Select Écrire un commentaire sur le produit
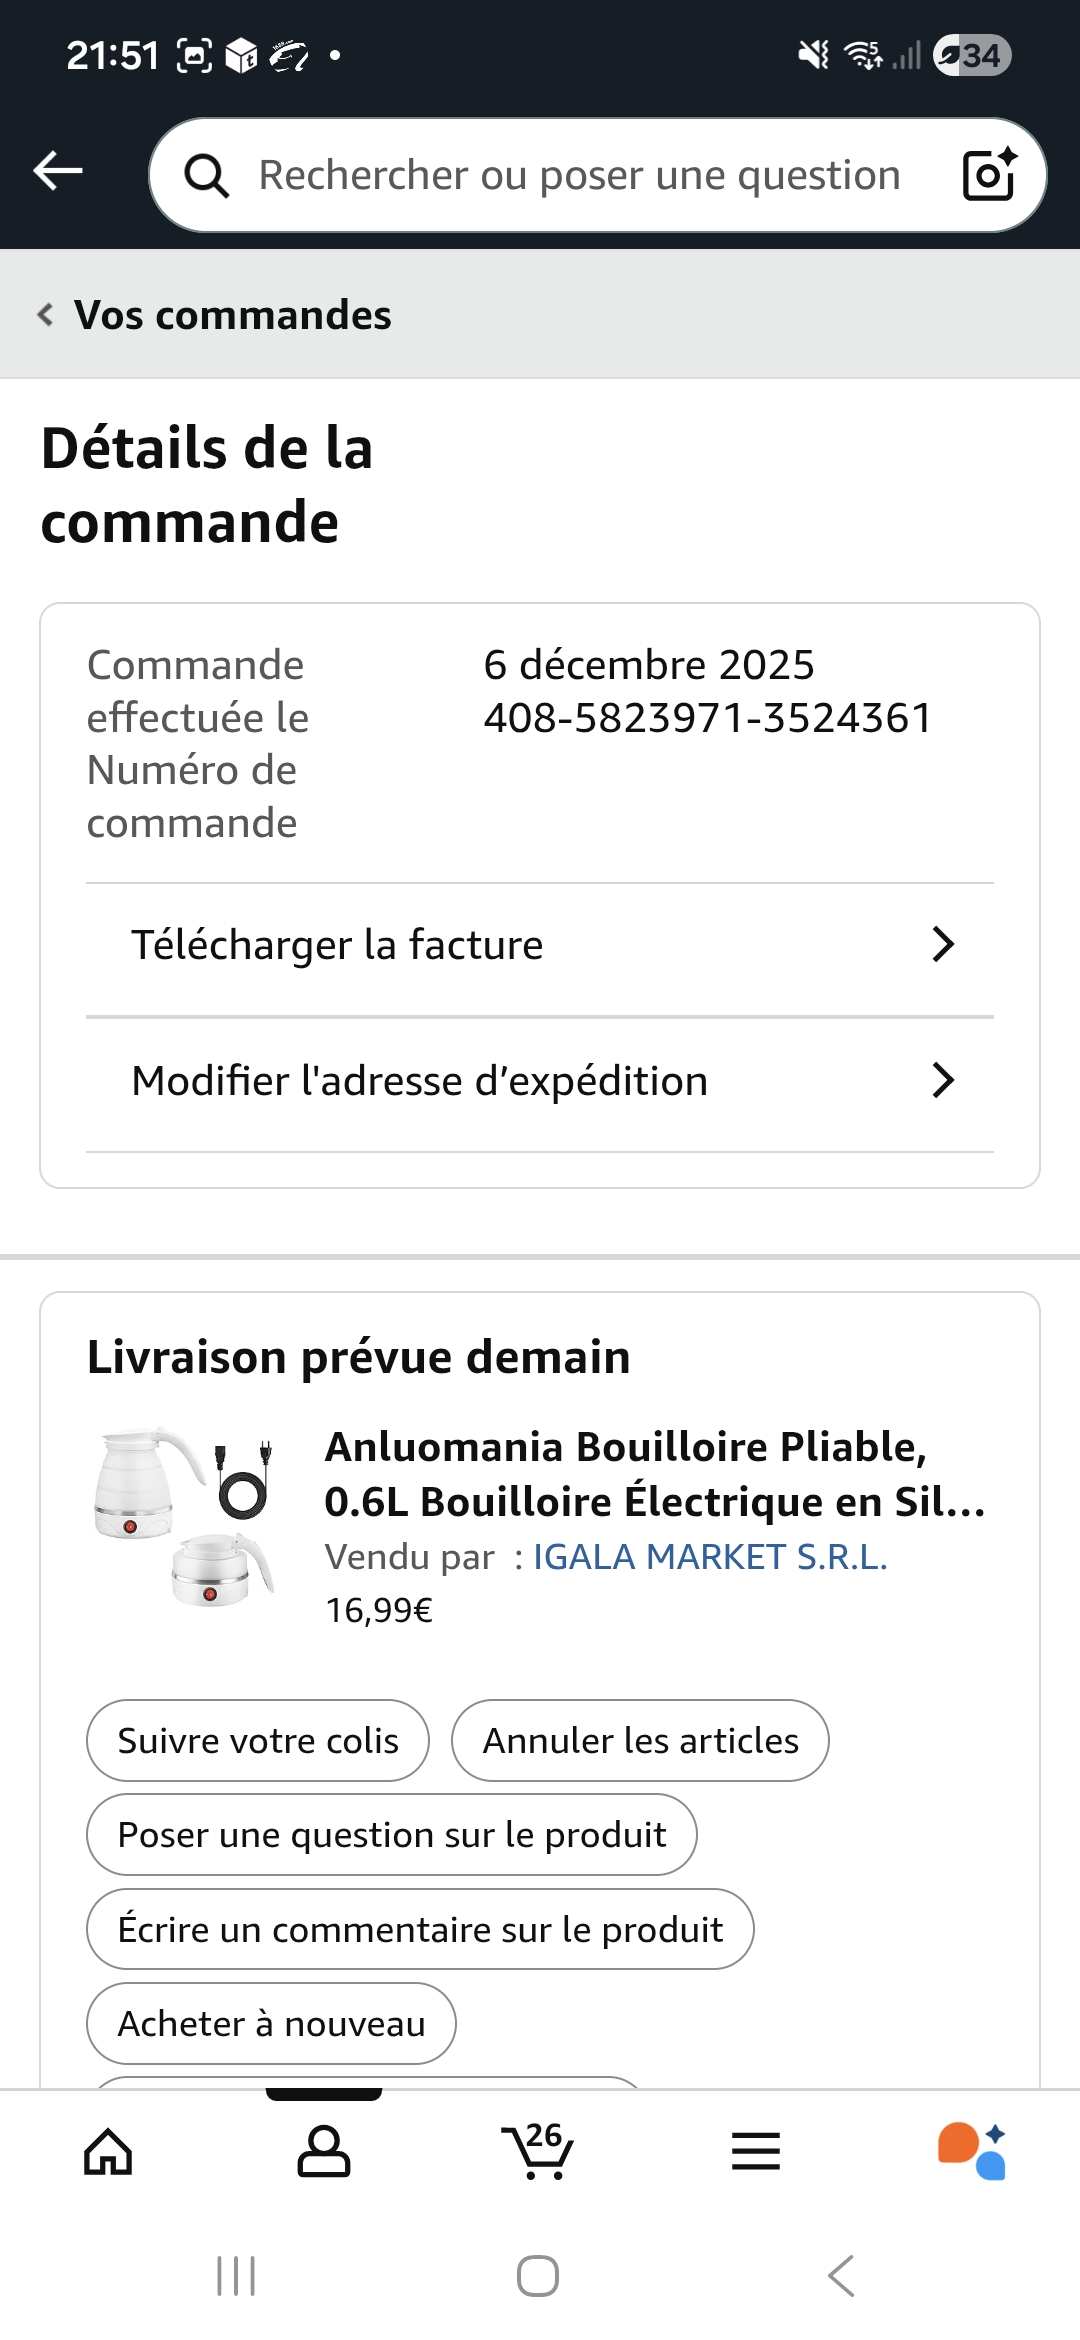Image resolution: width=1080 pixels, height=2340 pixels. (x=420, y=1929)
